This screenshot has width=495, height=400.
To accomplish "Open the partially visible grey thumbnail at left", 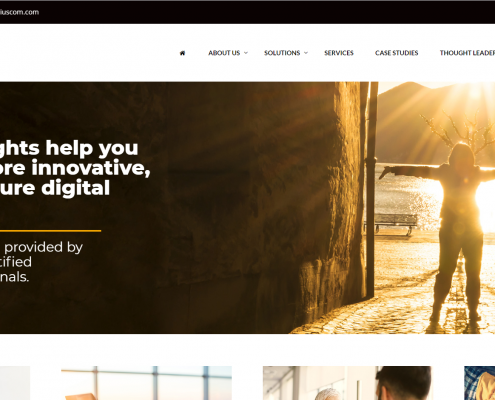I will click(x=15, y=383).
